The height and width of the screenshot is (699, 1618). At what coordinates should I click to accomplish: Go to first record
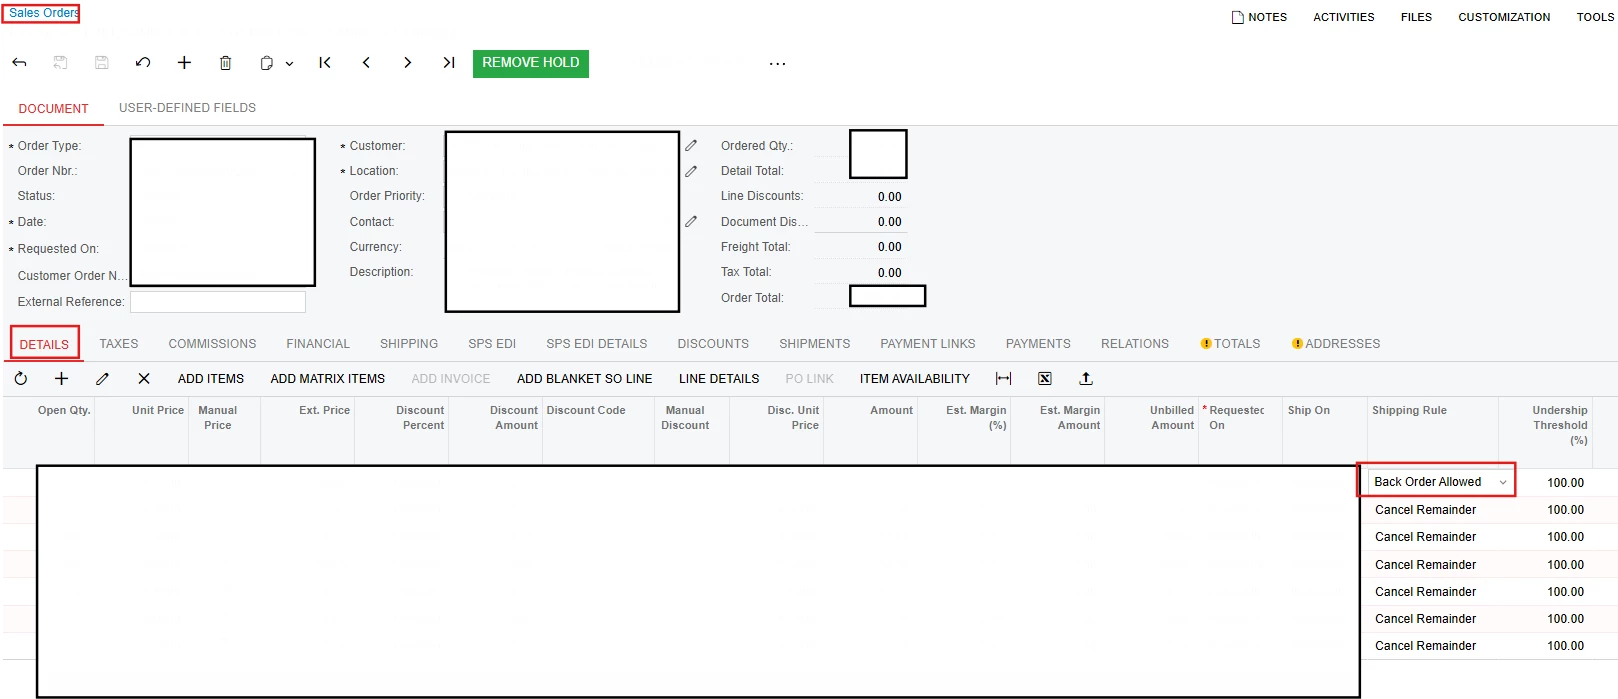pyautogui.click(x=325, y=63)
